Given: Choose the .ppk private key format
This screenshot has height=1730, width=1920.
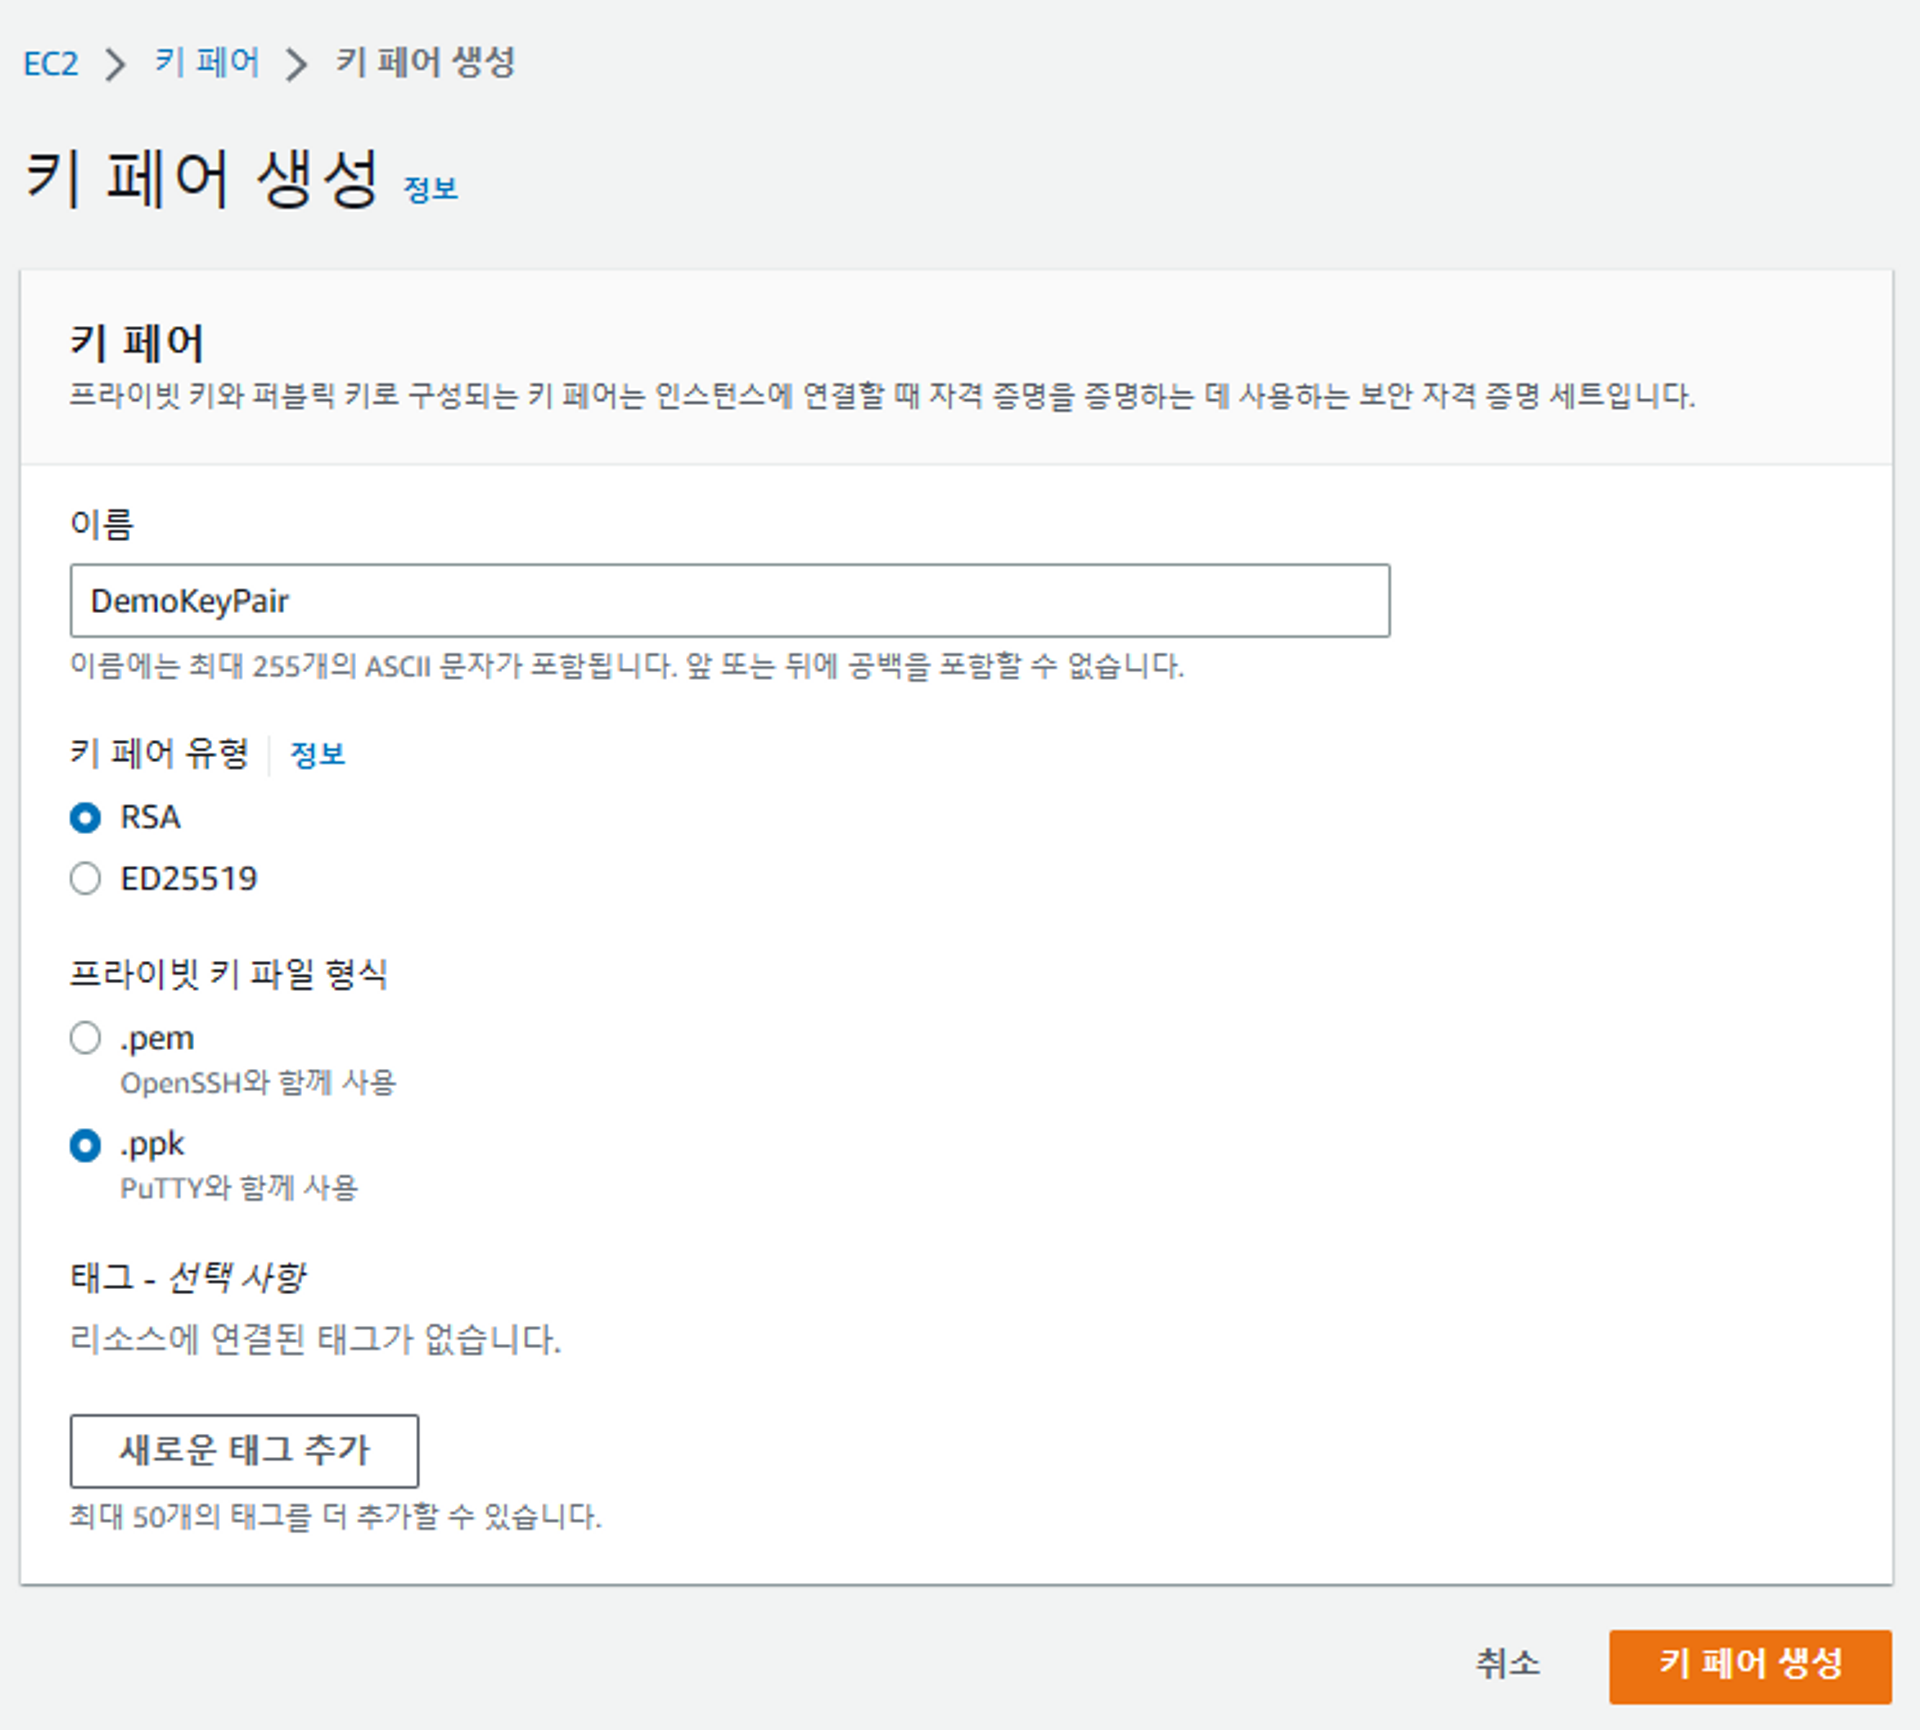Looking at the screenshot, I should point(86,1145).
